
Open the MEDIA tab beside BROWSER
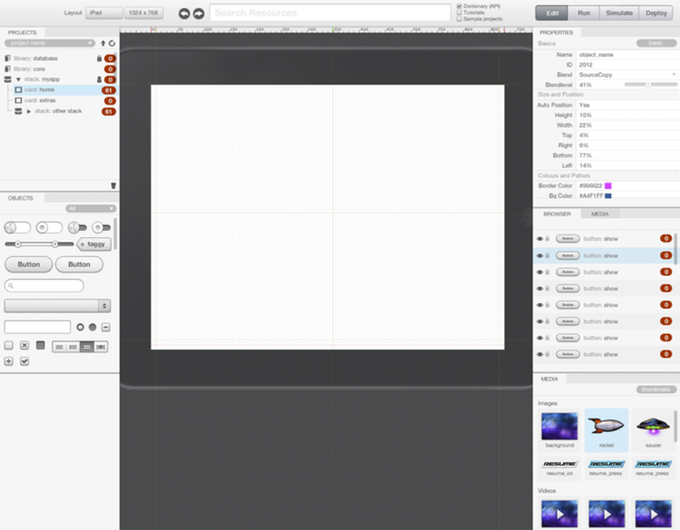[599, 214]
